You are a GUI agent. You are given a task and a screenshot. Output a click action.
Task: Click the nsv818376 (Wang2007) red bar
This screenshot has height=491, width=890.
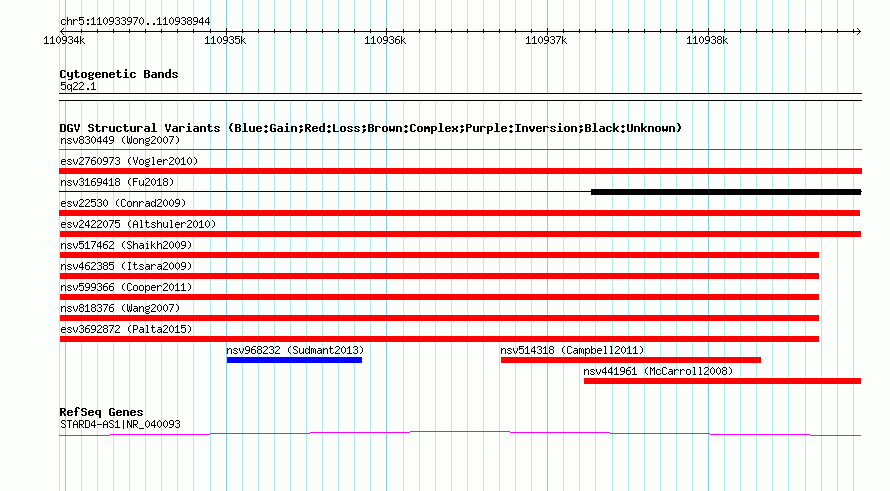pyautogui.click(x=439, y=318)
